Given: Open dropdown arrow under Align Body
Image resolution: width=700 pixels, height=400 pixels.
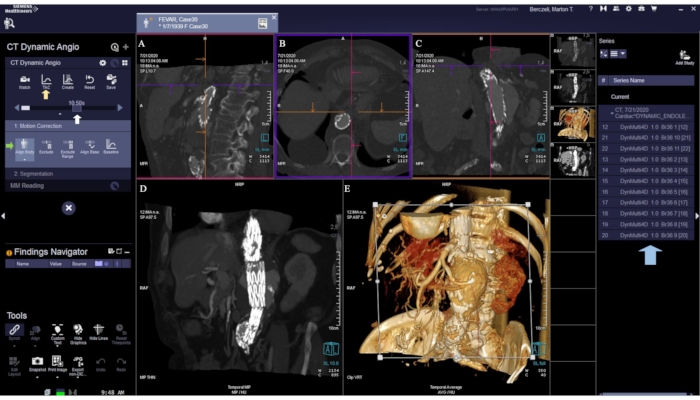Looking at the screenshot, I should click(24, 159).
